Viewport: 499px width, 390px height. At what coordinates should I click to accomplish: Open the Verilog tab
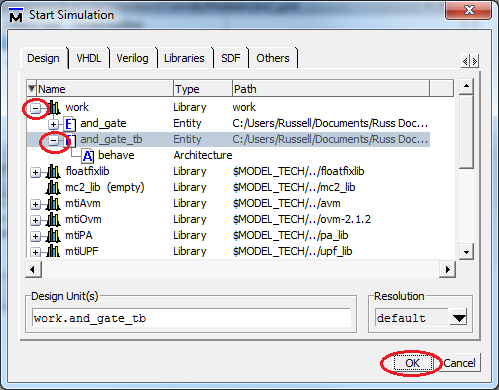(x=132, y=58)
